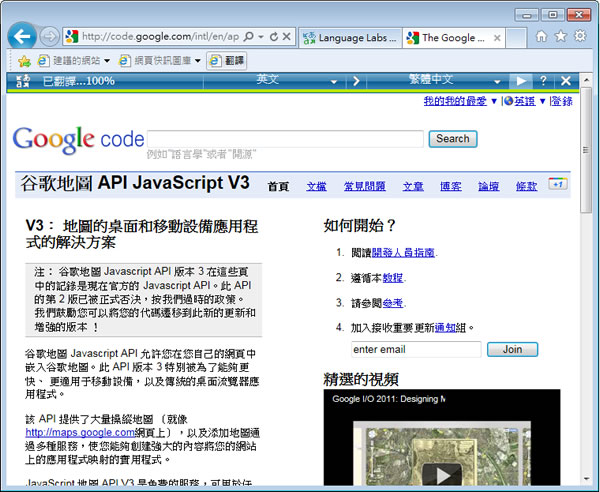Click the vertical scrollbar thumb

[x=585, y=149]
